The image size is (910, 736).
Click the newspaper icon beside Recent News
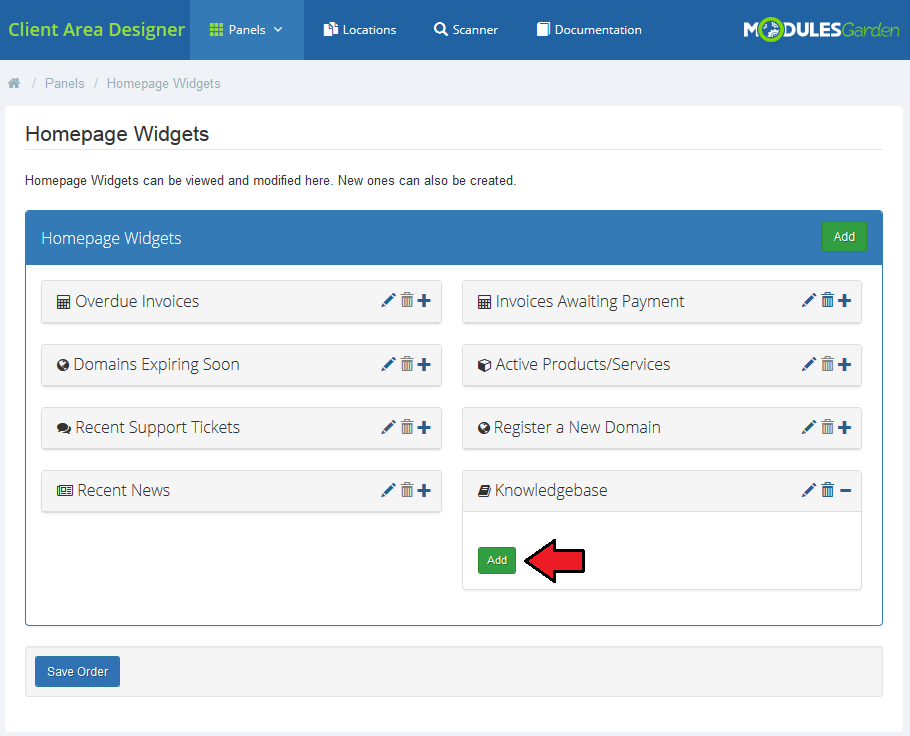(x=65, y=491)
